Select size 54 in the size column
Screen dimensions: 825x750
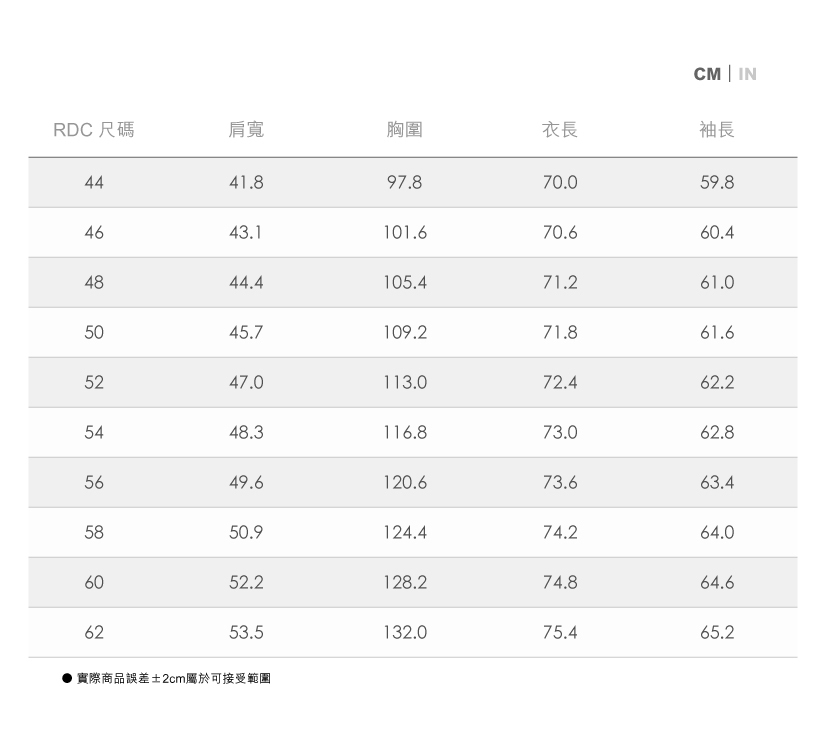[x=94, y=433]
